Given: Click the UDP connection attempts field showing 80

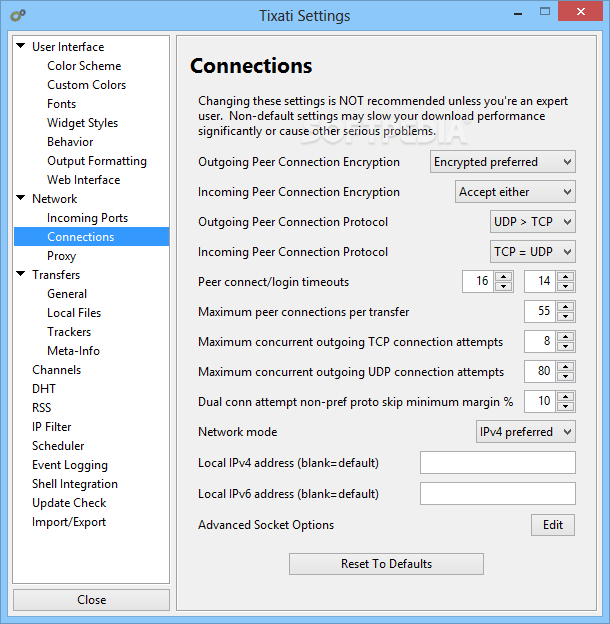Looking at the screenshot, I should [540, 372].
